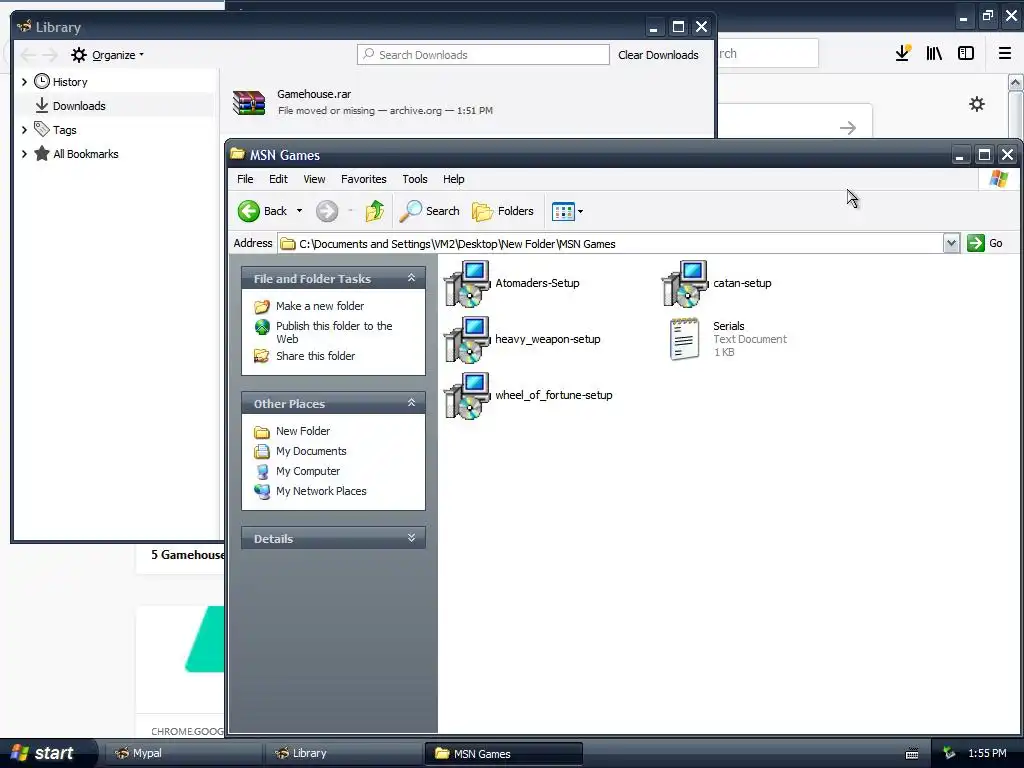Expand the Details panel
1024x768 pixels.
(411, 538)
